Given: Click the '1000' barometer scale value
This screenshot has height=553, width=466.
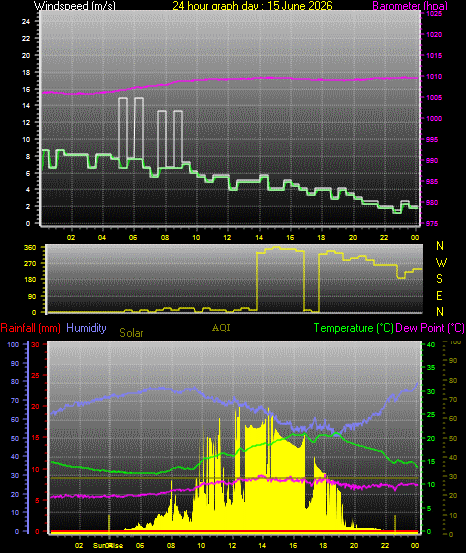Looking at the screenshot, I should pos(434,118).
